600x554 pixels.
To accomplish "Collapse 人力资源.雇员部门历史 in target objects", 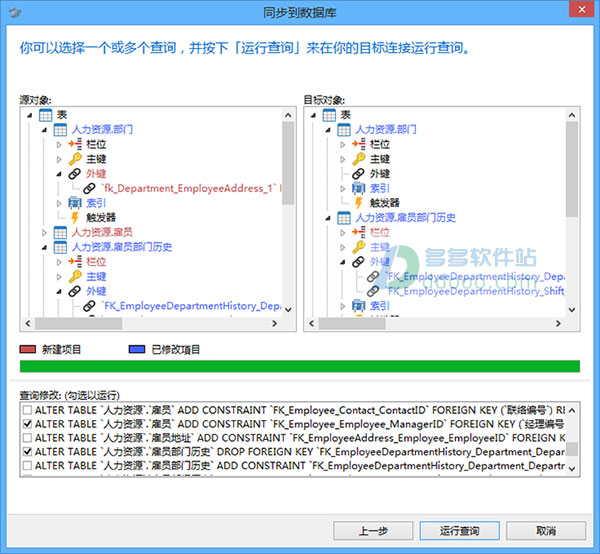I will point(328,218).
